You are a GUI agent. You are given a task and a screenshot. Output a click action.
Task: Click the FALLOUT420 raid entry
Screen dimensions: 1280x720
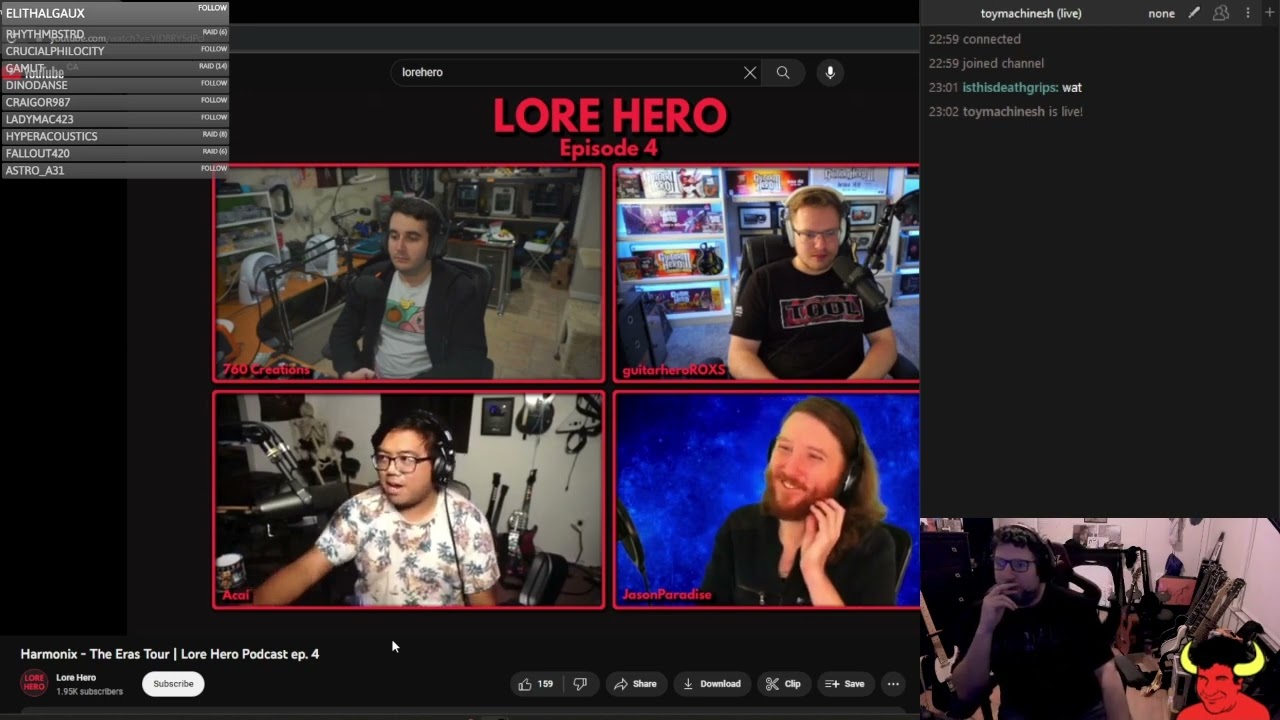coord(115,153)
